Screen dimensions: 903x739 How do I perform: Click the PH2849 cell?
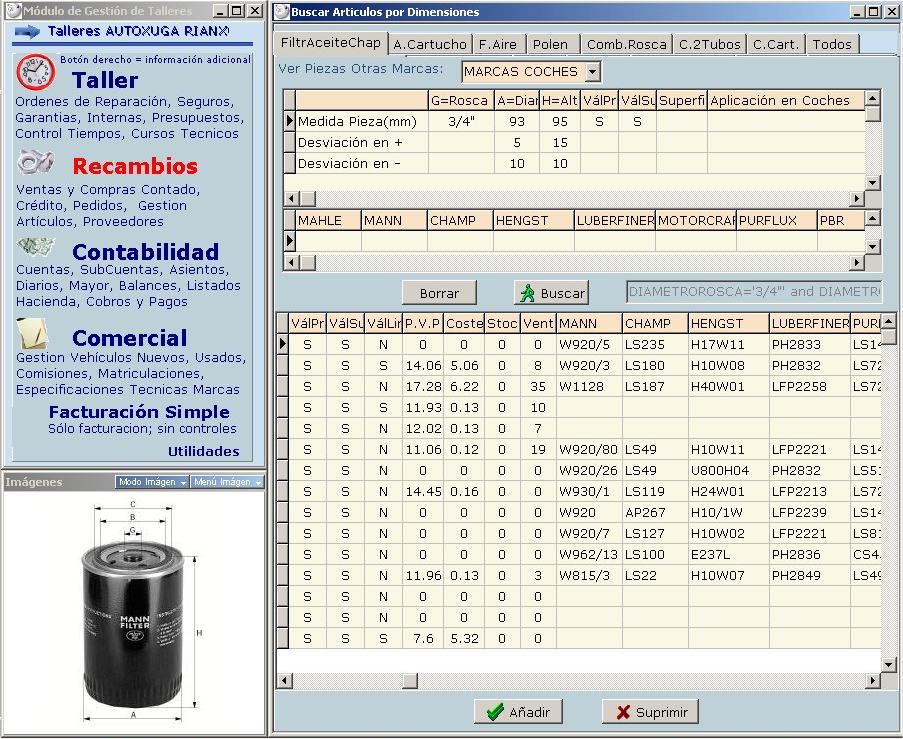[x=809, y=575]
